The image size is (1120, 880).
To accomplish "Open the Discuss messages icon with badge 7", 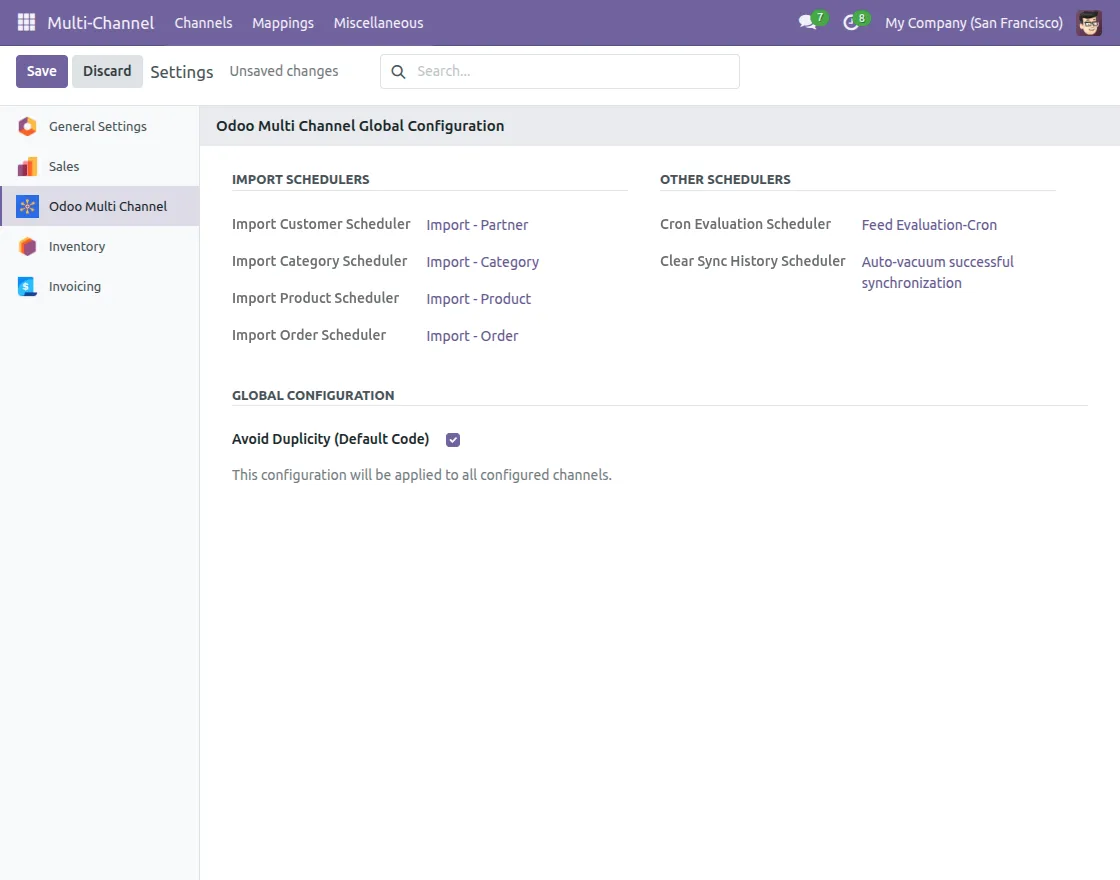I will [x=806, y=23].
